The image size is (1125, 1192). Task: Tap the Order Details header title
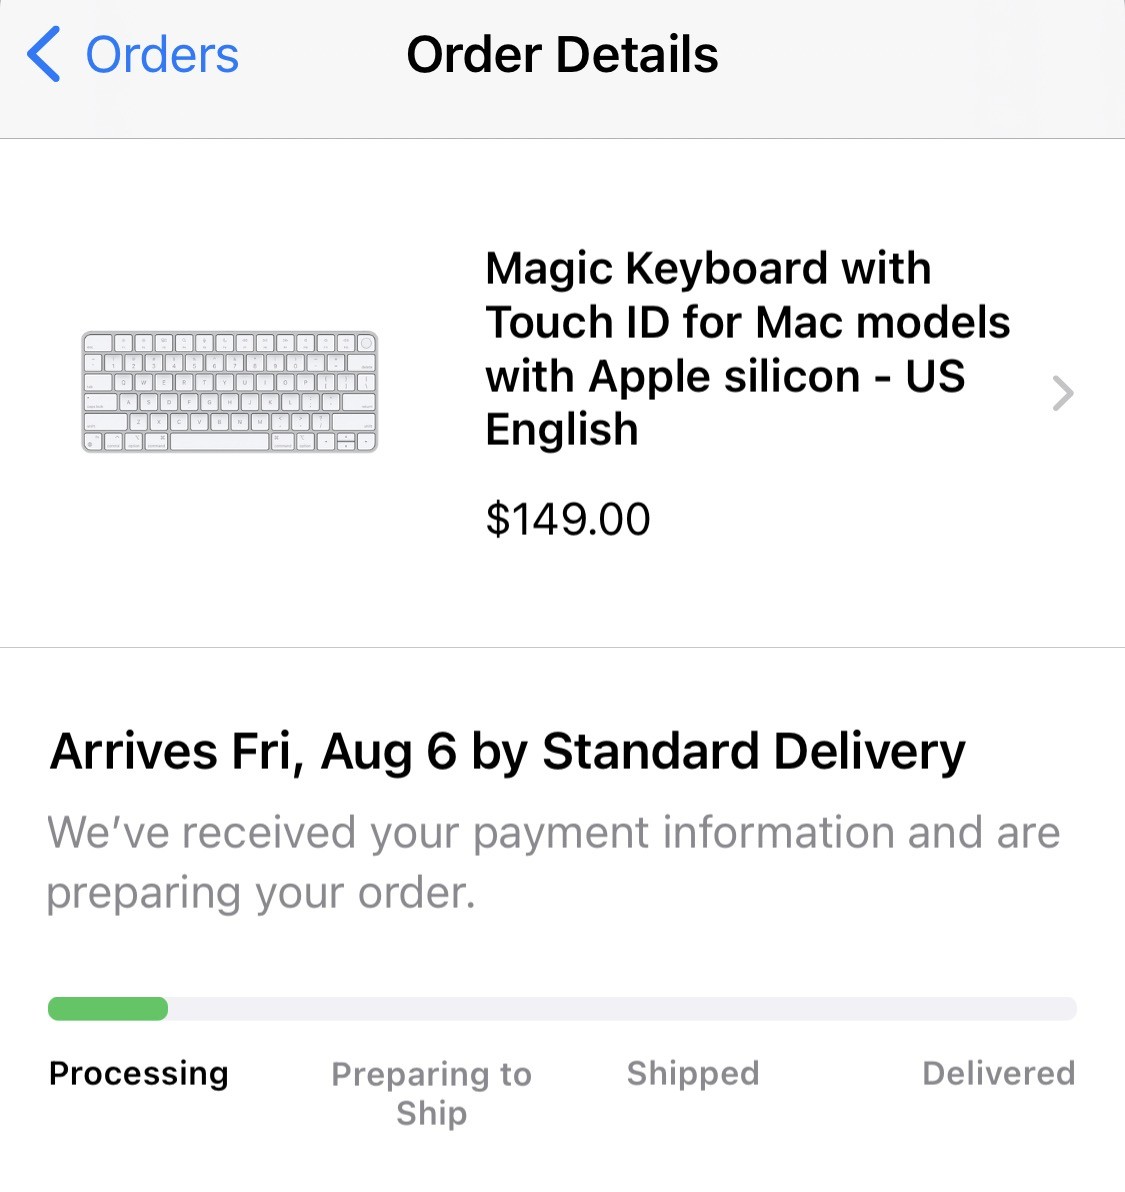point(562,54)
